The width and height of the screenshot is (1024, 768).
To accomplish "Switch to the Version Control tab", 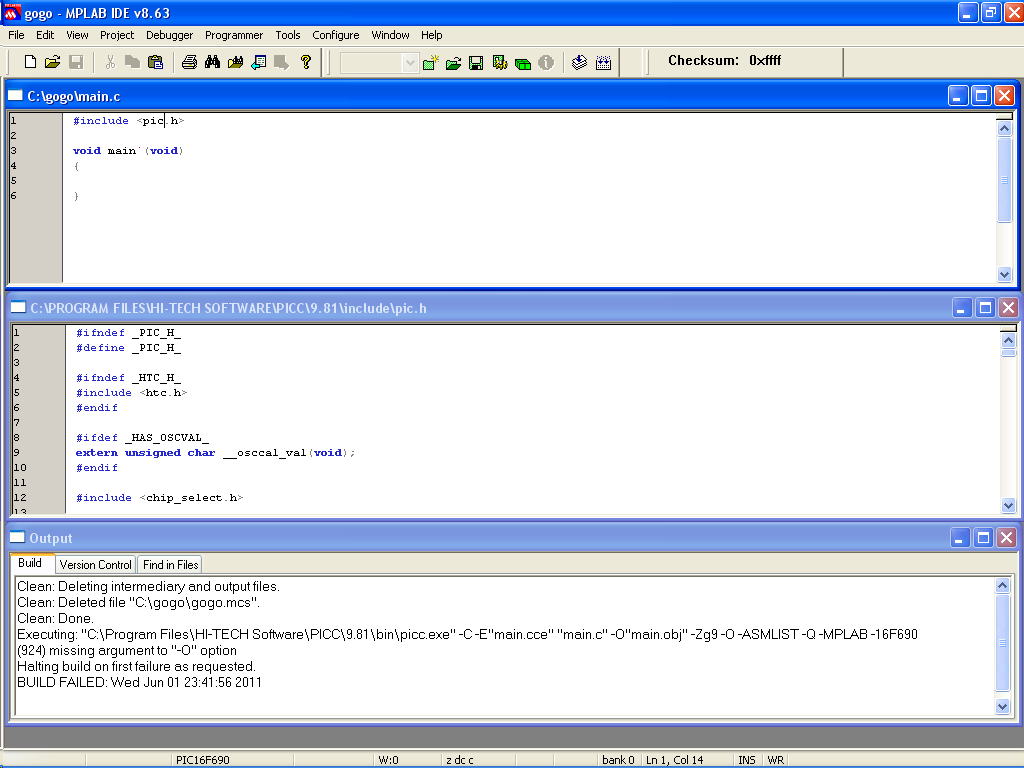I will point(95,565).
